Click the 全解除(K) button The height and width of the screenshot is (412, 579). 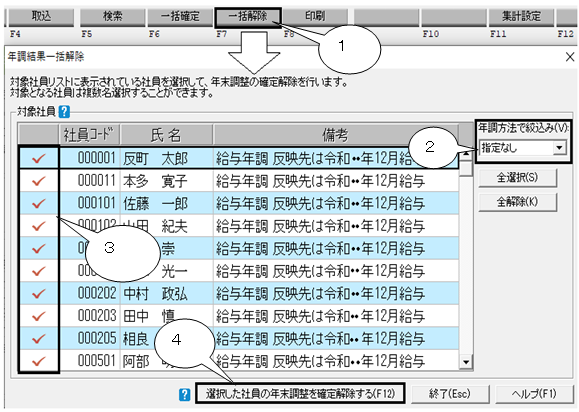point(517,202)
